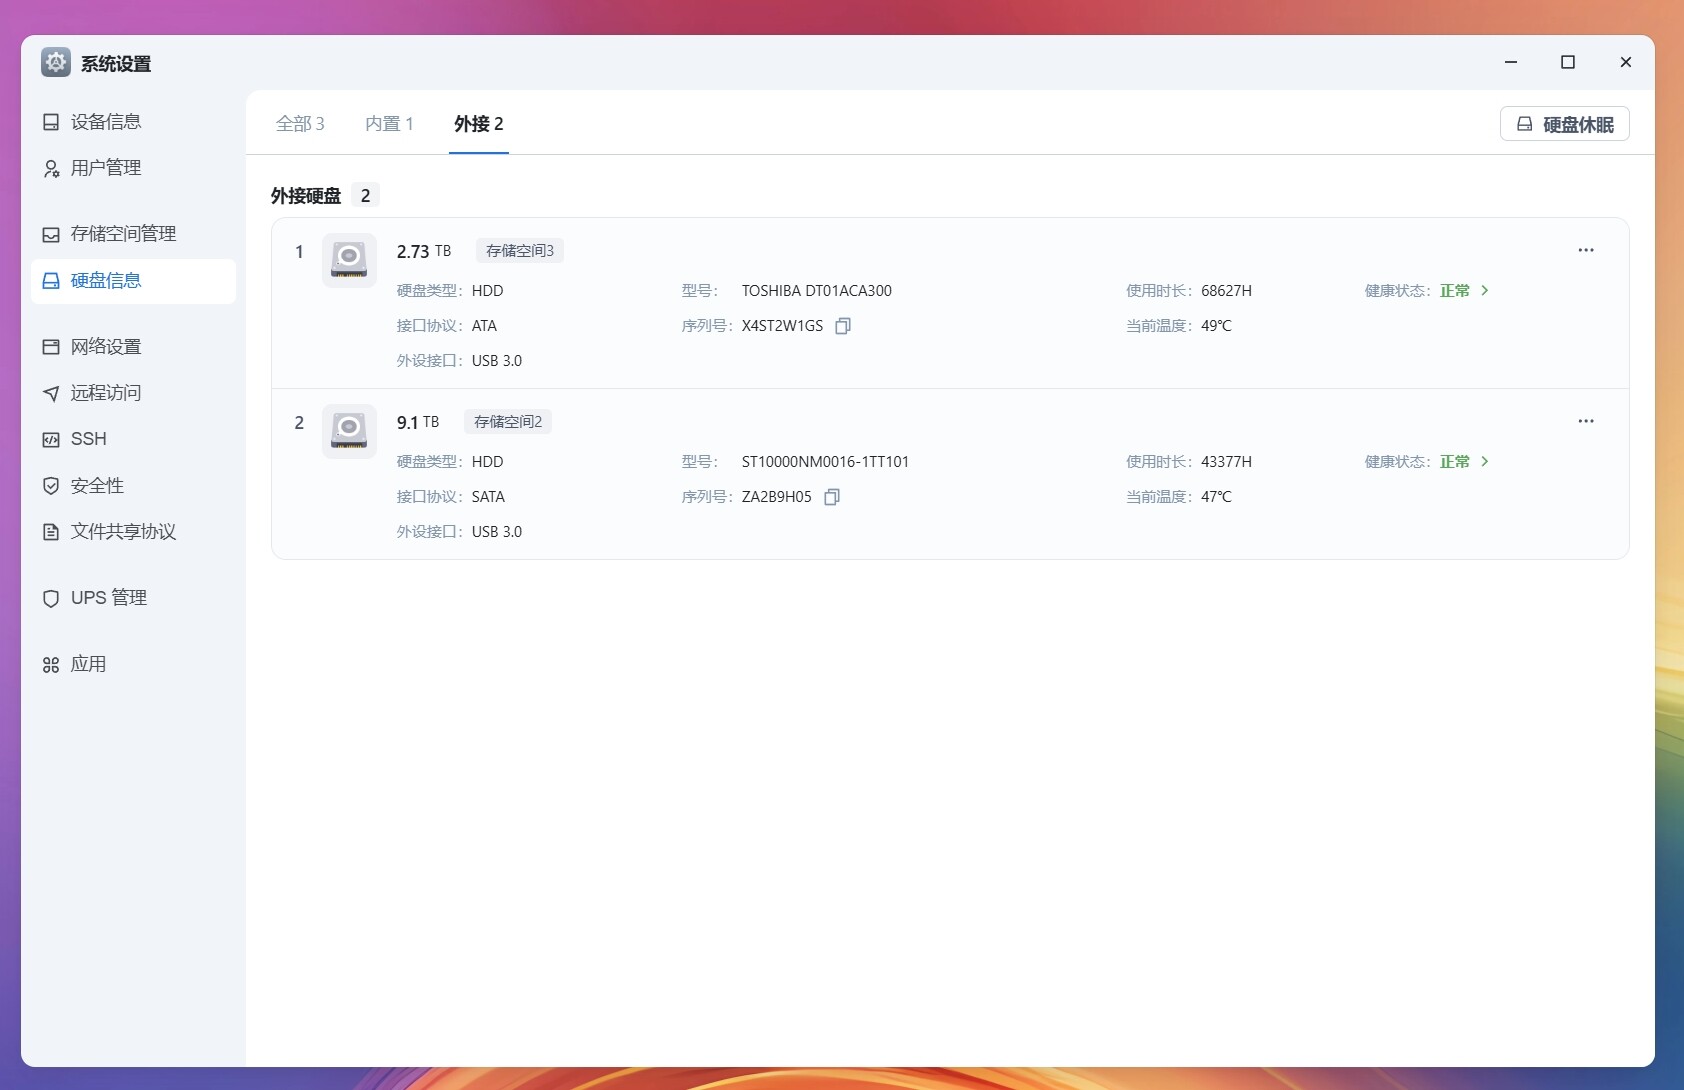Select the 外接 2 tab

pos(479,124)
